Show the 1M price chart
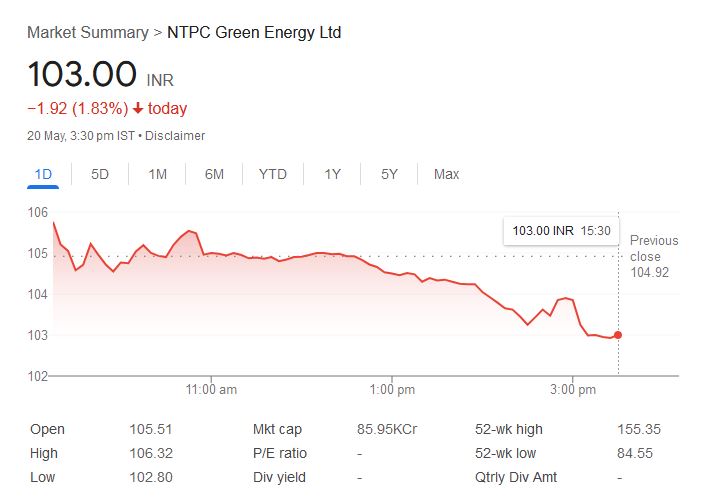 157,174
